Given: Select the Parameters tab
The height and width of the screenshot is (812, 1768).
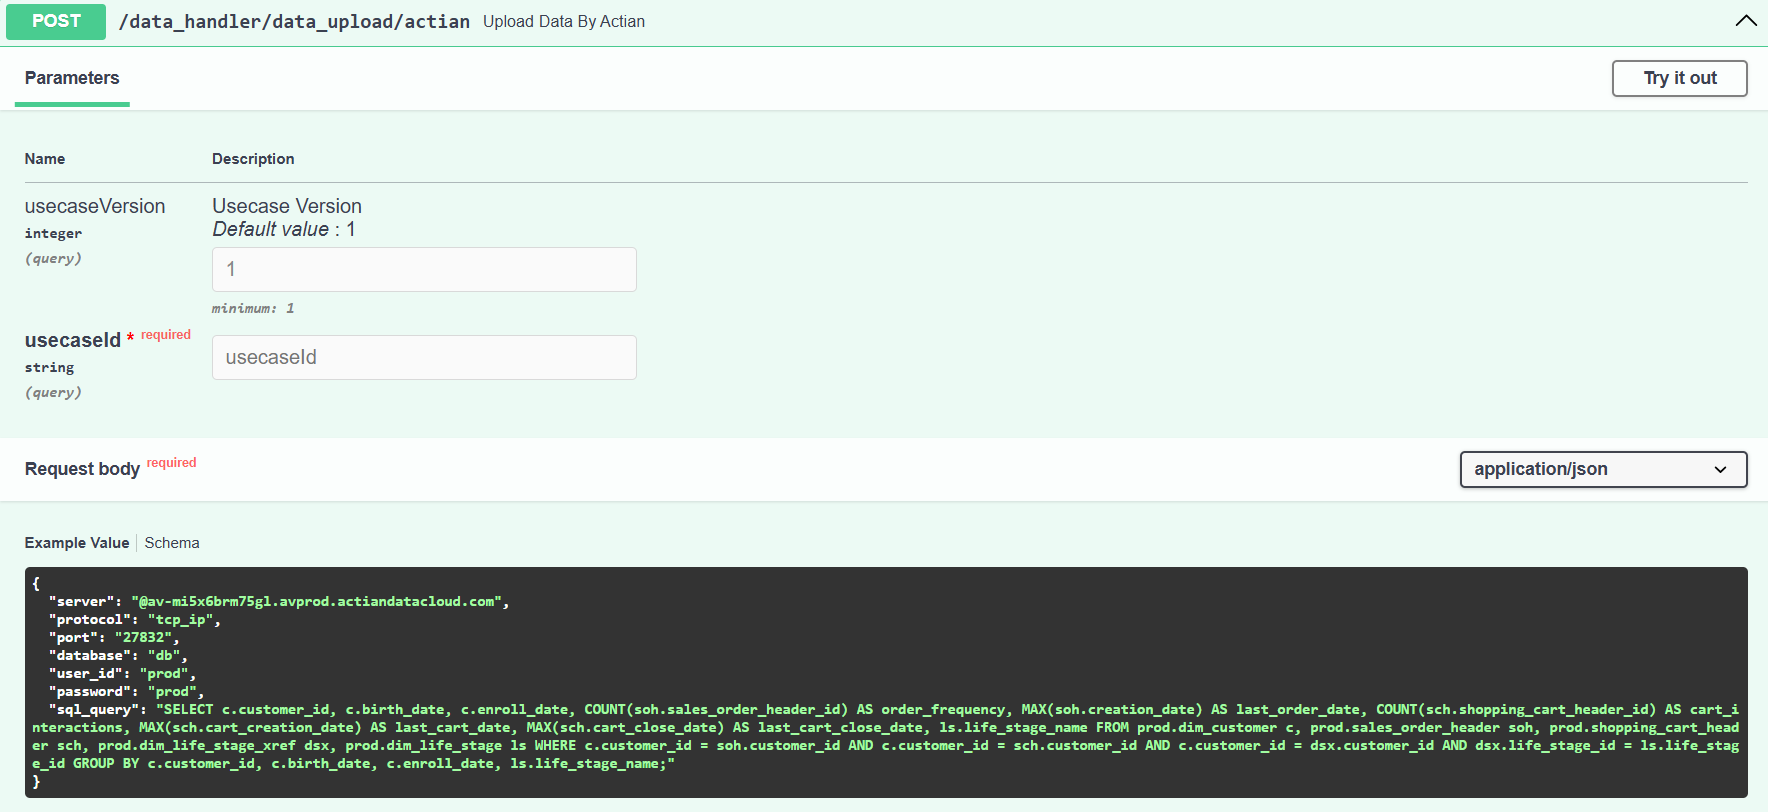Looking at the screenshot, I should click(x=72, y=78).
